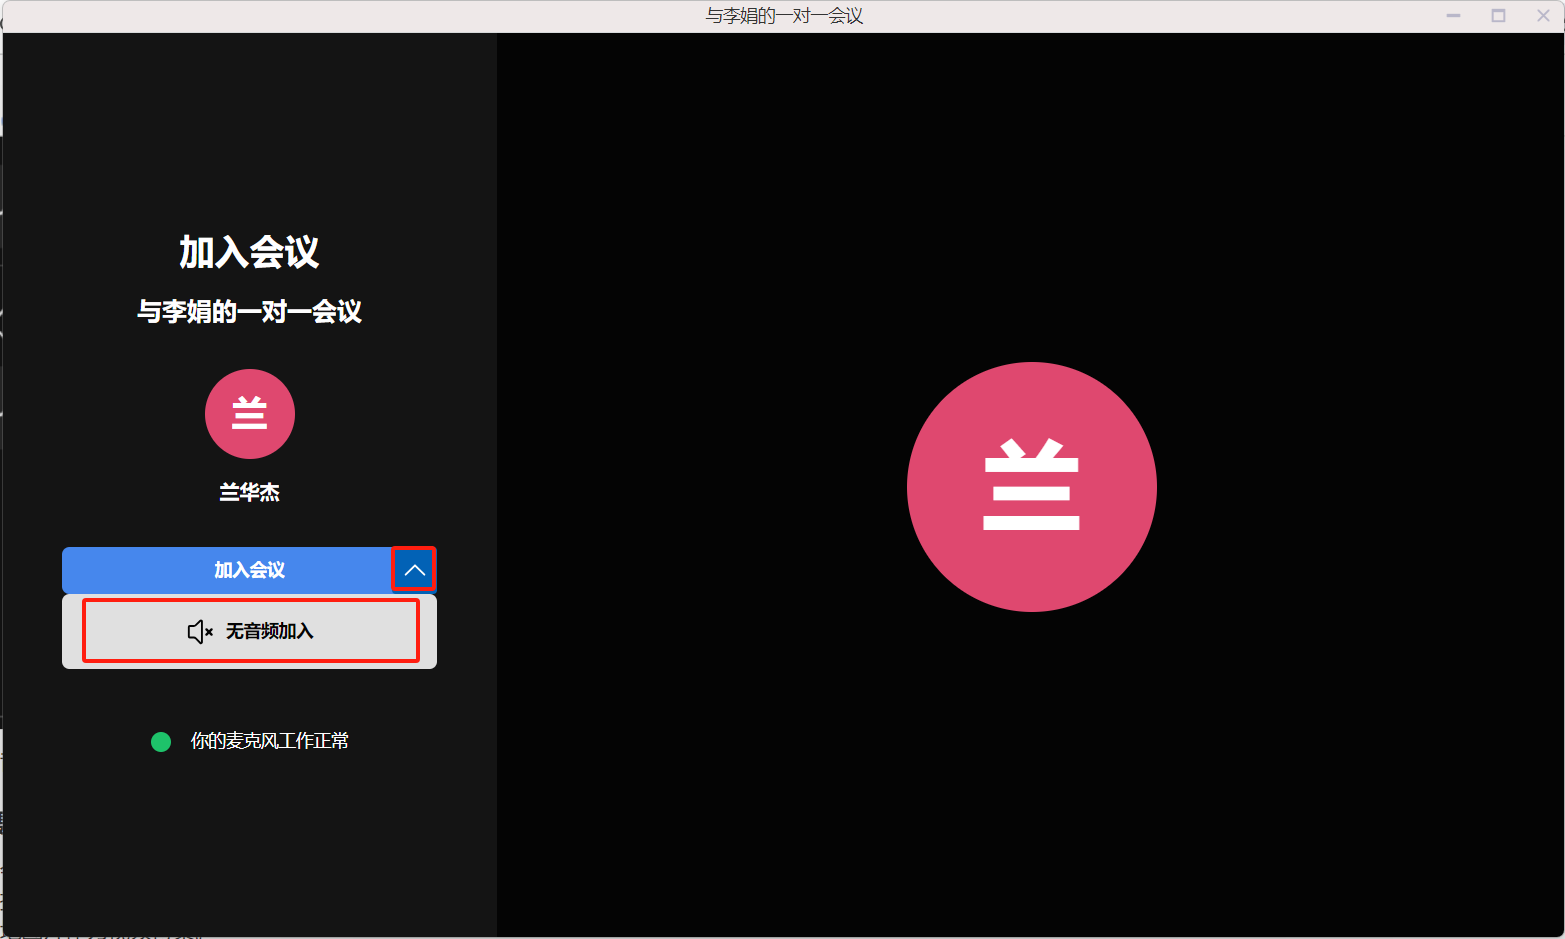Viewport: 1565px width, 939px height.
Task: Click the large 兰 avatar in preview
Action: (x=1031, y=487)
